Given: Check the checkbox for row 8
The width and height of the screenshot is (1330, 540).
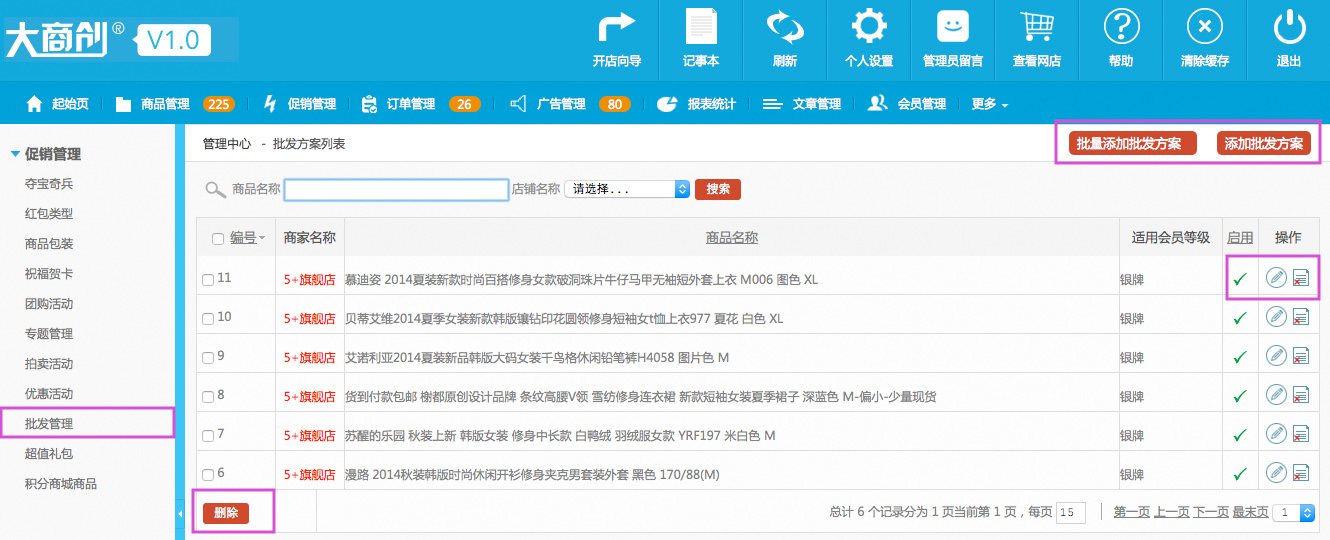Looking at the screenshot, I should point(208,397).
